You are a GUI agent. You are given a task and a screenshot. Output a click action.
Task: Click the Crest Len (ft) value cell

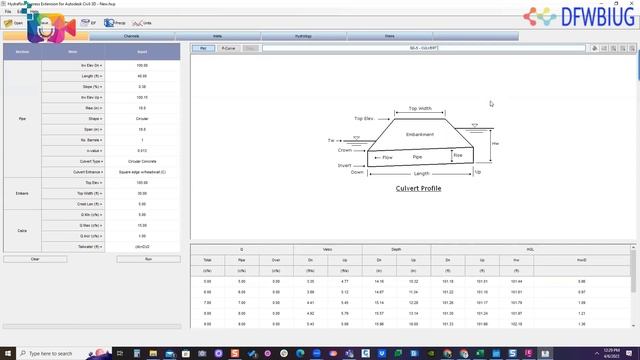coord(142,204)
